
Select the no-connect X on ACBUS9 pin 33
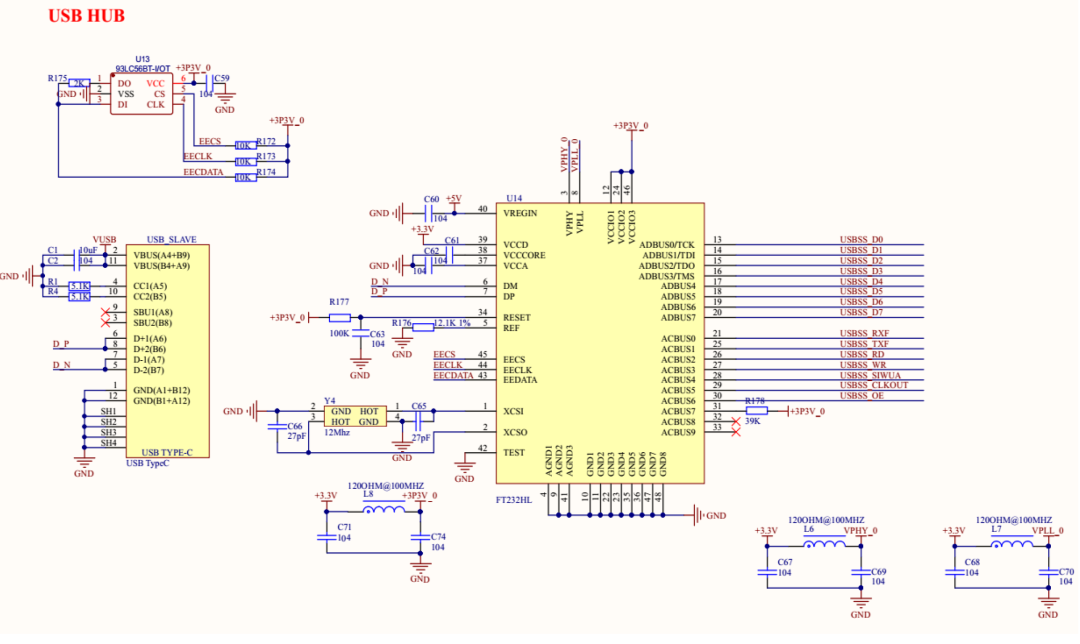pyautogui.click(x=736, y=432)
